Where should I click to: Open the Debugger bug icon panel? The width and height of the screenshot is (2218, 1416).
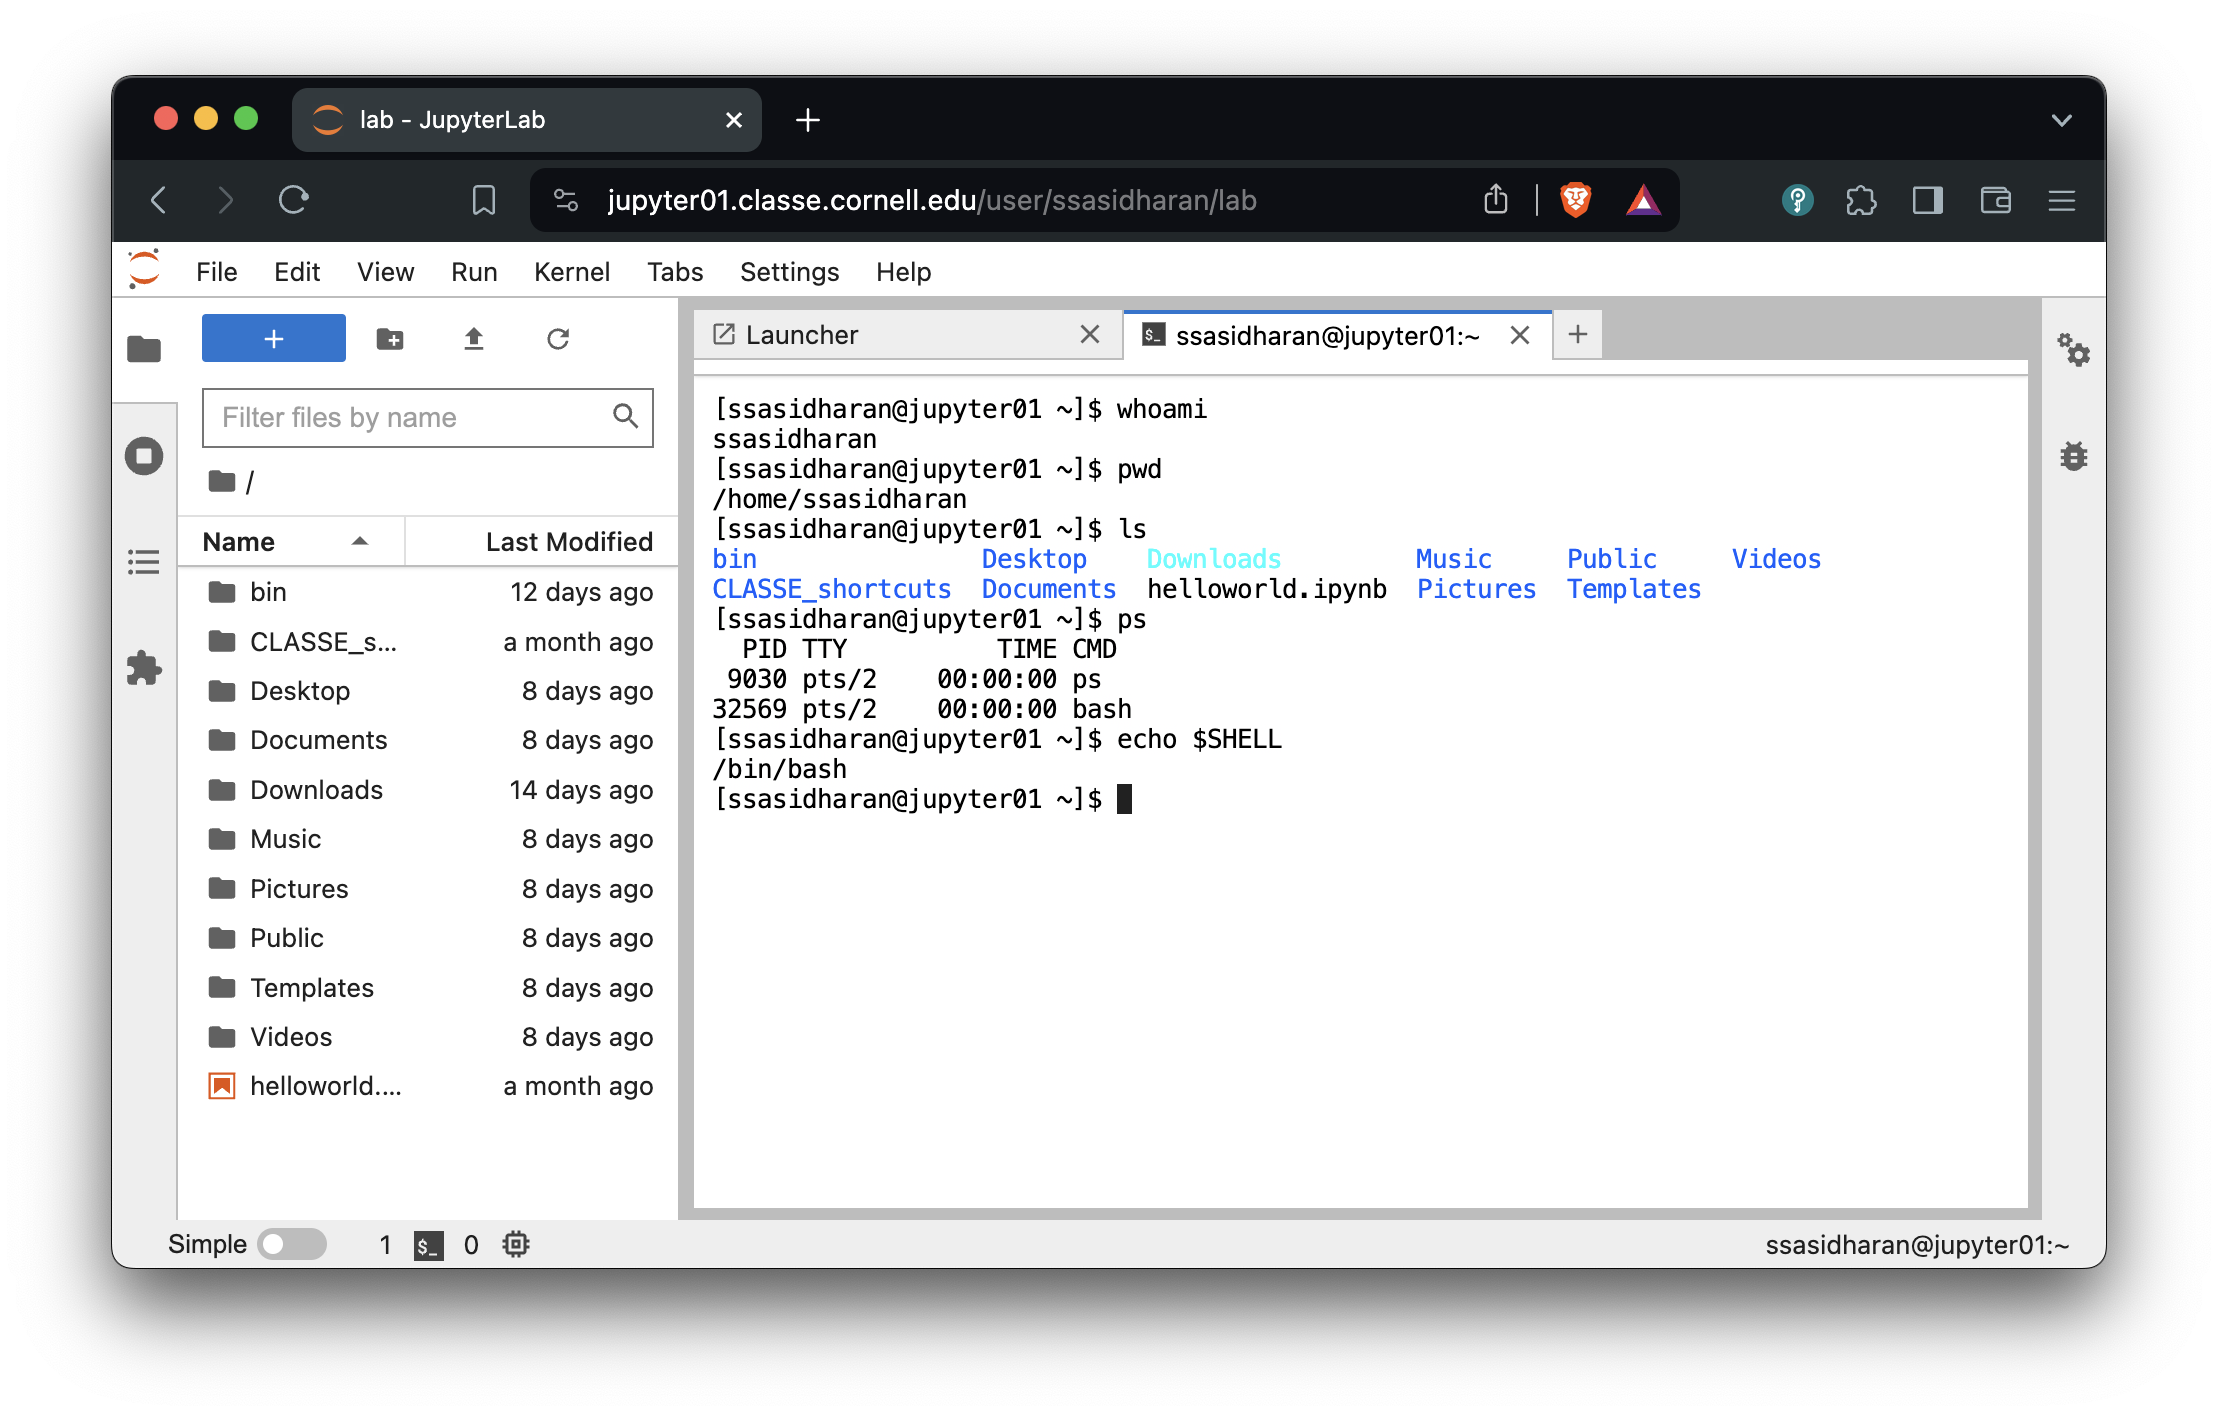(2073, 457)
